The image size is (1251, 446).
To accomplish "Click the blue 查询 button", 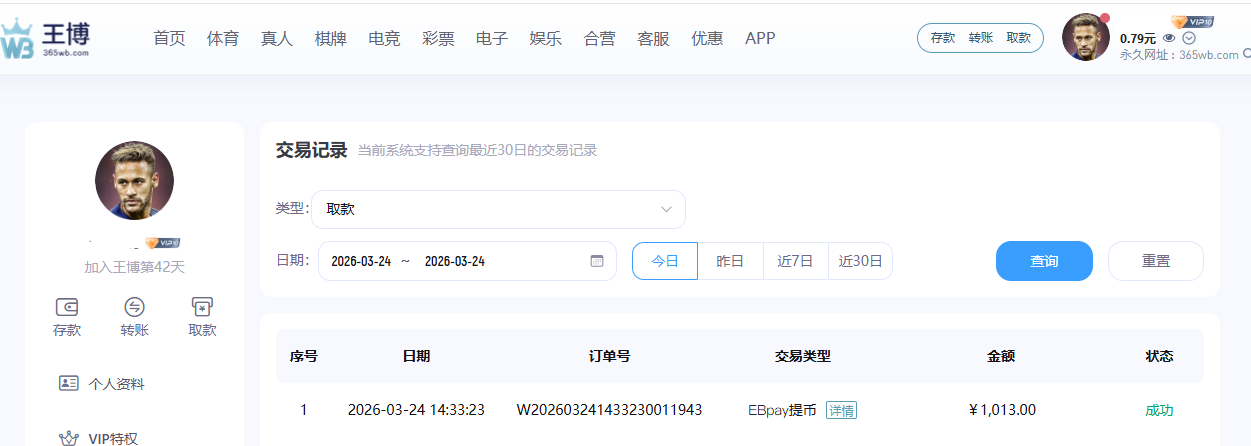I will click(x=1044, y=261).
